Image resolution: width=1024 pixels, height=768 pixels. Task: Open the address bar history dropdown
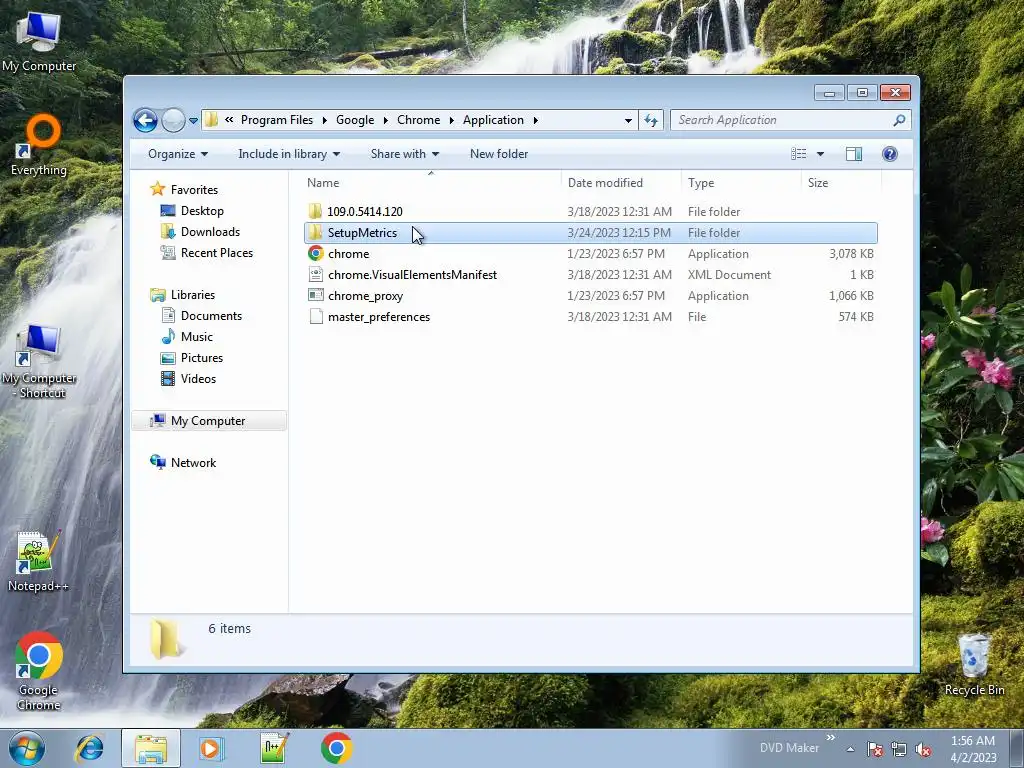click(628, 120)
